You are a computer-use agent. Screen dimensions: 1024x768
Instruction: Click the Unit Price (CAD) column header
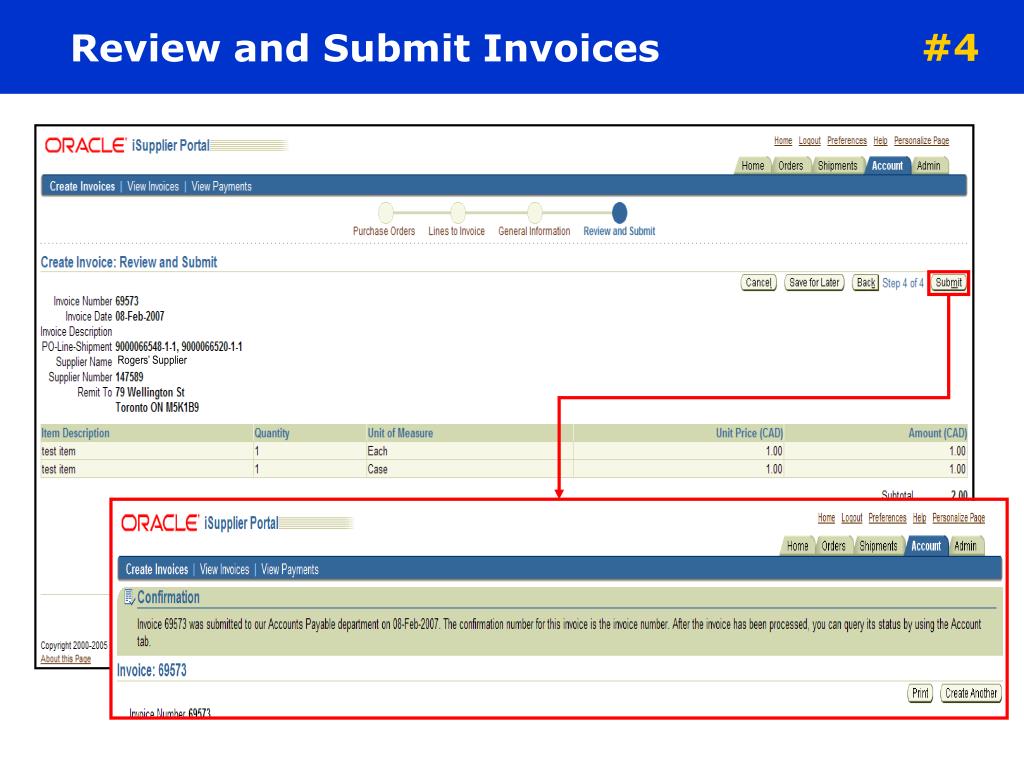(x=749, y=433)
